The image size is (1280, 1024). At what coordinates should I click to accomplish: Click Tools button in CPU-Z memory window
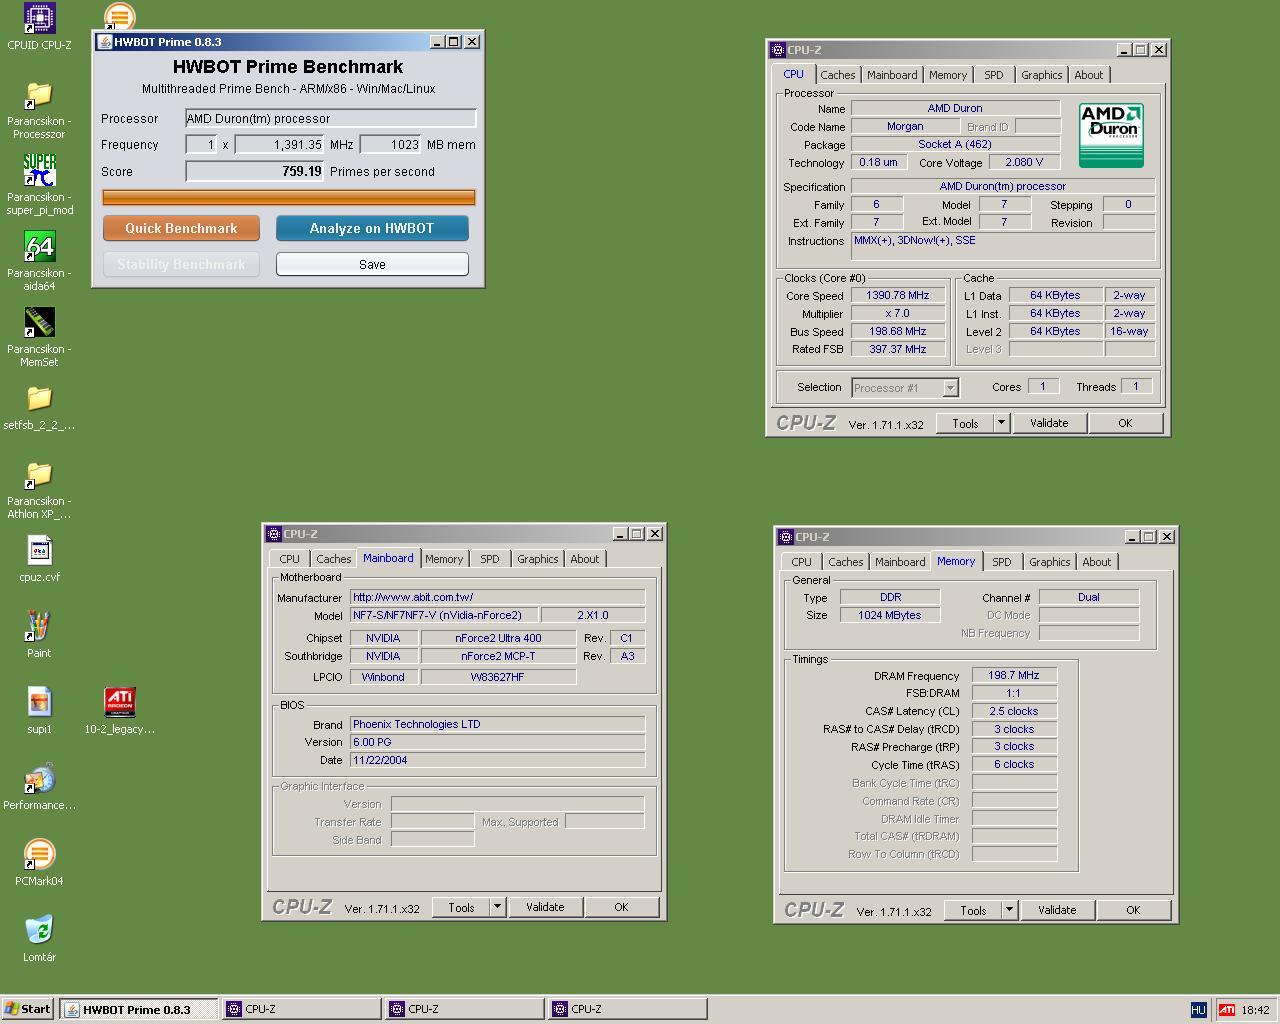(973, 910)
